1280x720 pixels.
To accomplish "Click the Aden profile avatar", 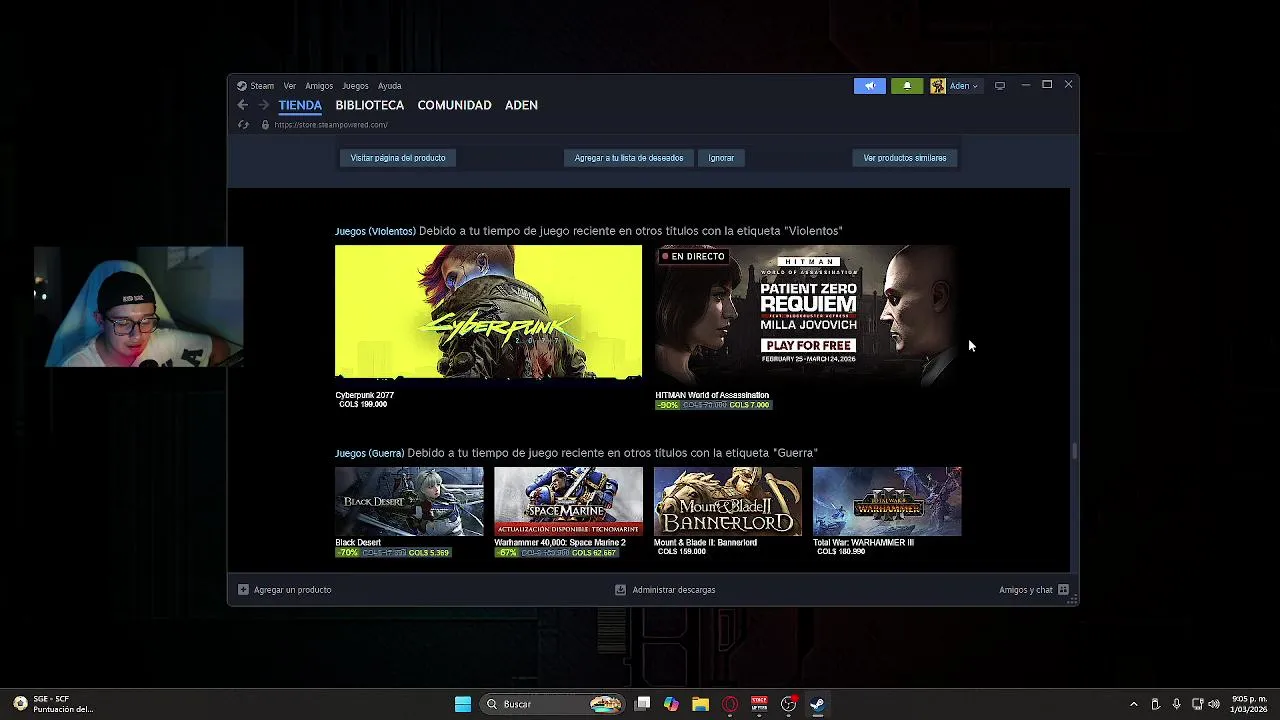I will click(938, 86).
